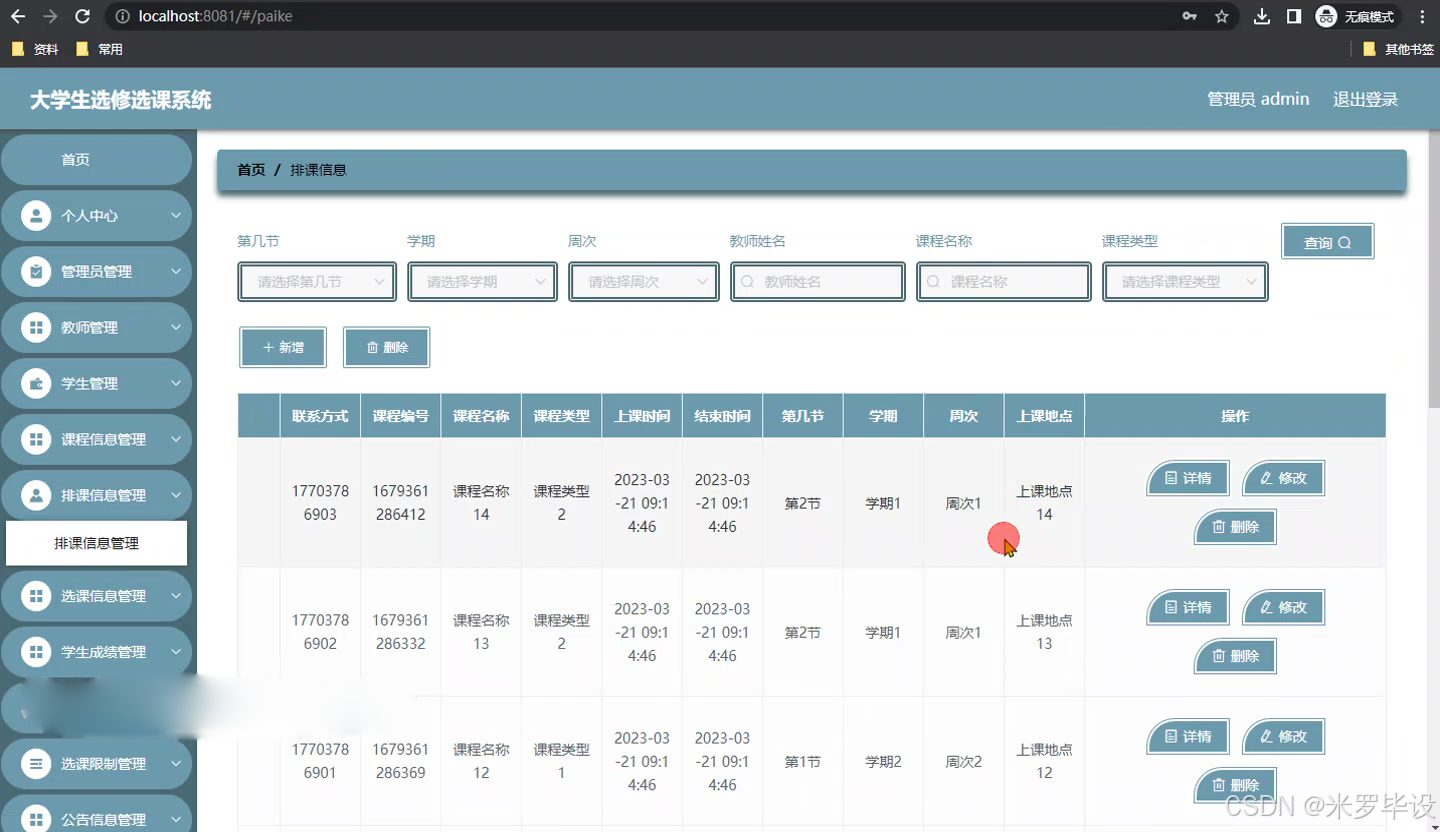Expand the 选课信息管理 sidebar menu
This screenshot has width=1440, height=832.
96,596
